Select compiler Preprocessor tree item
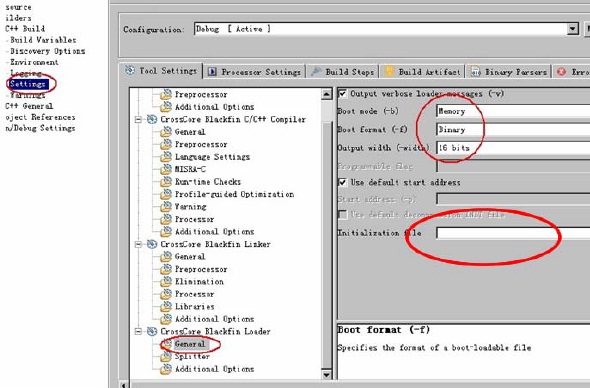This screenshot has height=388, width=590. [x=201, y=145]
